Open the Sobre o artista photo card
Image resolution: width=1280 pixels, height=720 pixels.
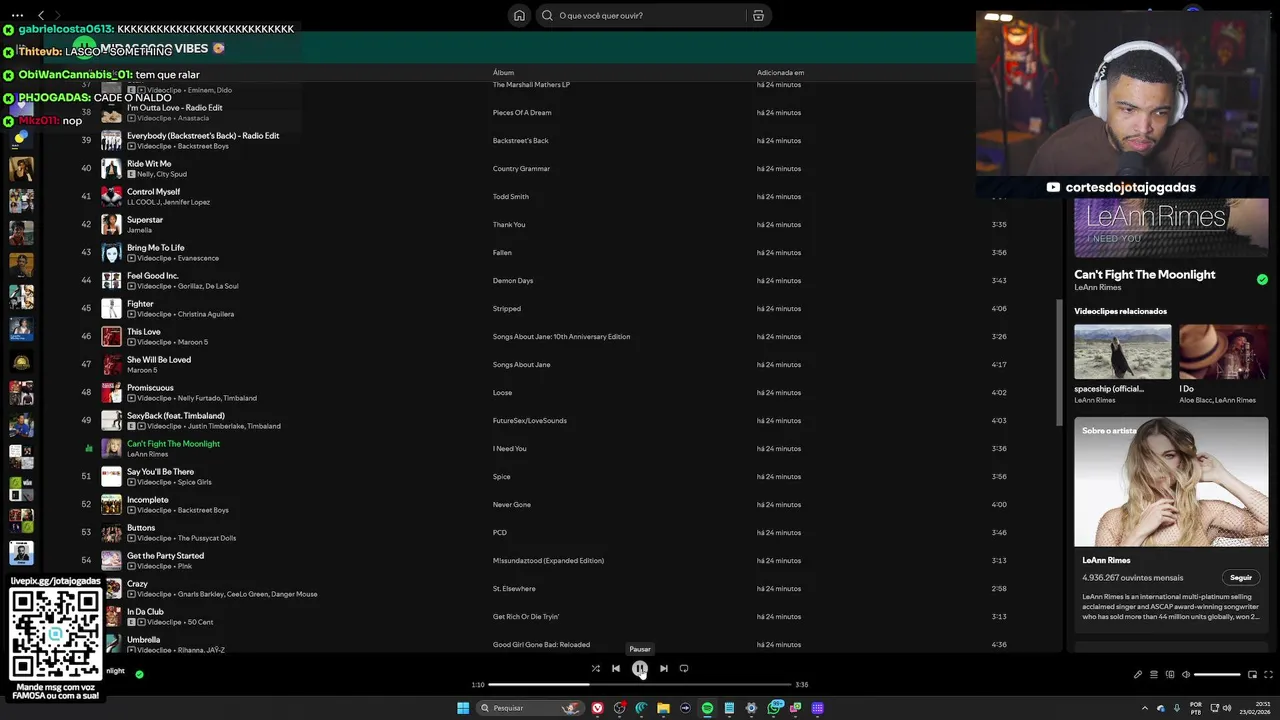(1171, 482)
